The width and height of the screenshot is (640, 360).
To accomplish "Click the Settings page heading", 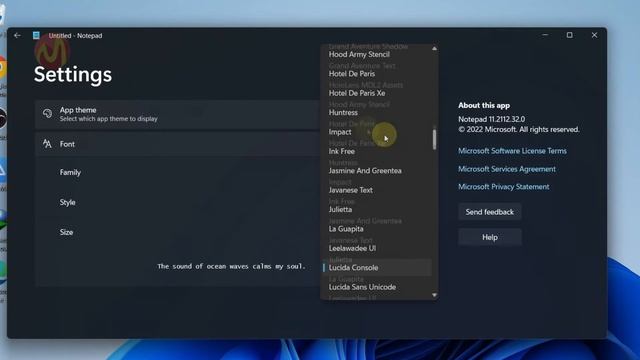I will (73, 75).
